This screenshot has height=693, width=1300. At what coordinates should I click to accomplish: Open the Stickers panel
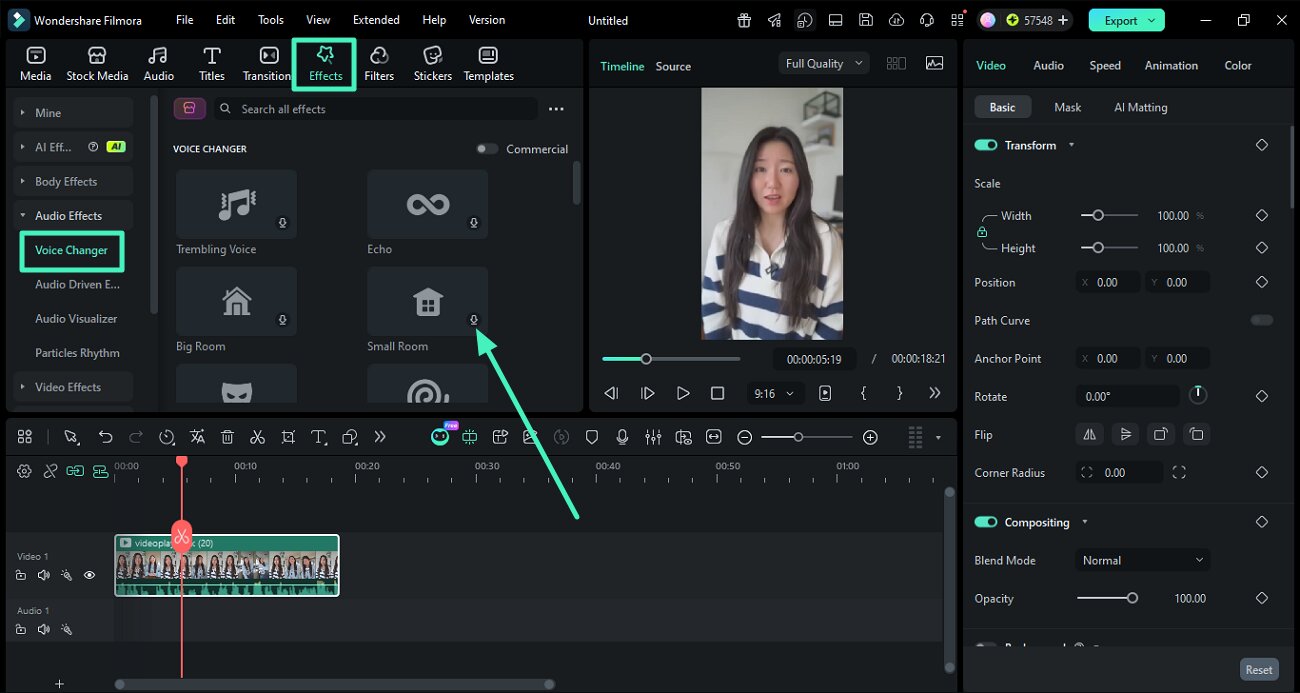tap(433, 64)
